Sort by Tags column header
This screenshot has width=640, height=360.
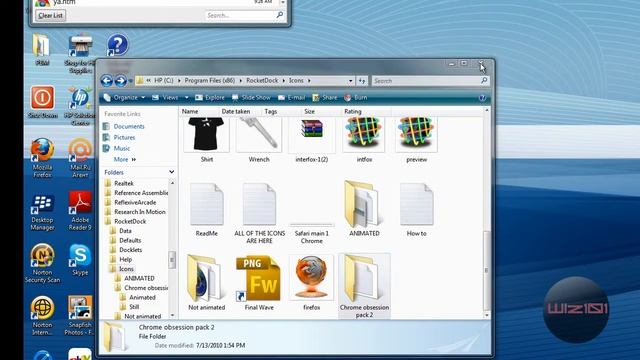click(x=281, y=111)
